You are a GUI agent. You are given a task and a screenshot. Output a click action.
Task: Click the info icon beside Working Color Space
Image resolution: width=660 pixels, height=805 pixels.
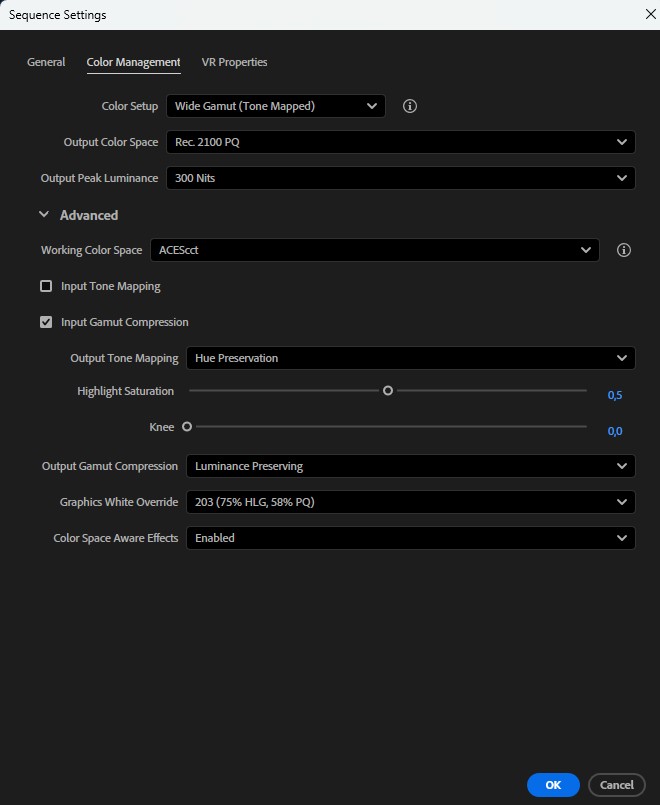(x=624, y=250)
